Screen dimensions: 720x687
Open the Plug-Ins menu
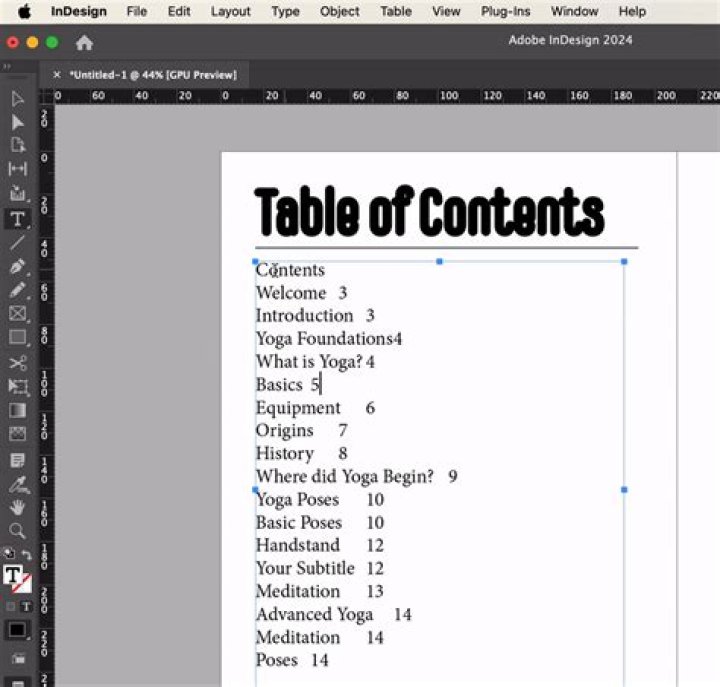505,11
